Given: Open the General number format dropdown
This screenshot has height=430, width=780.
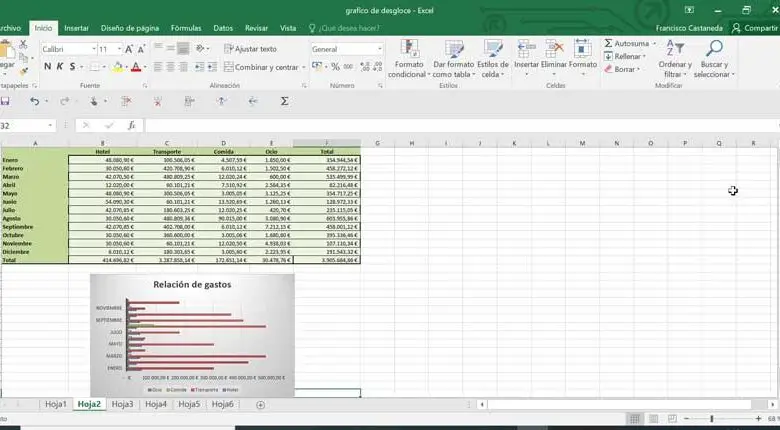Looking at the screenshot, I should 380,49.
